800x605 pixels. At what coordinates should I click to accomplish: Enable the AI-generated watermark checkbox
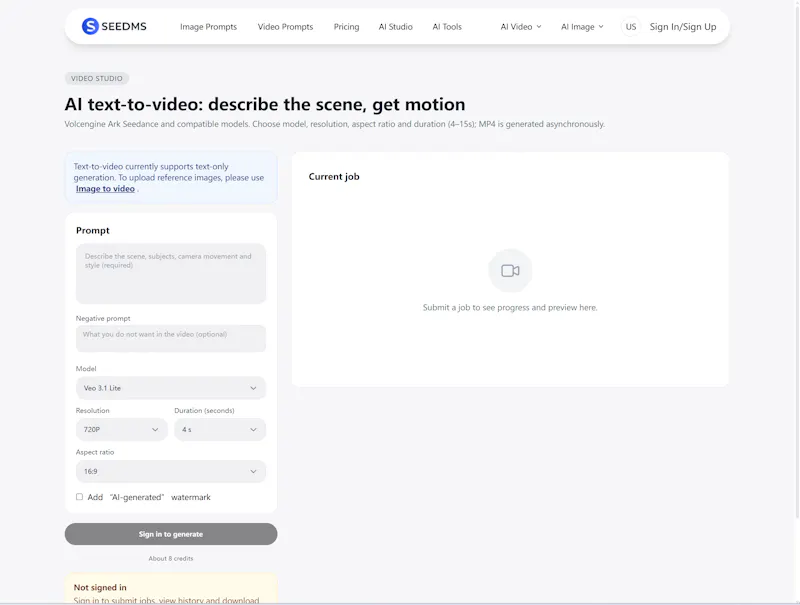coord(79,497)
